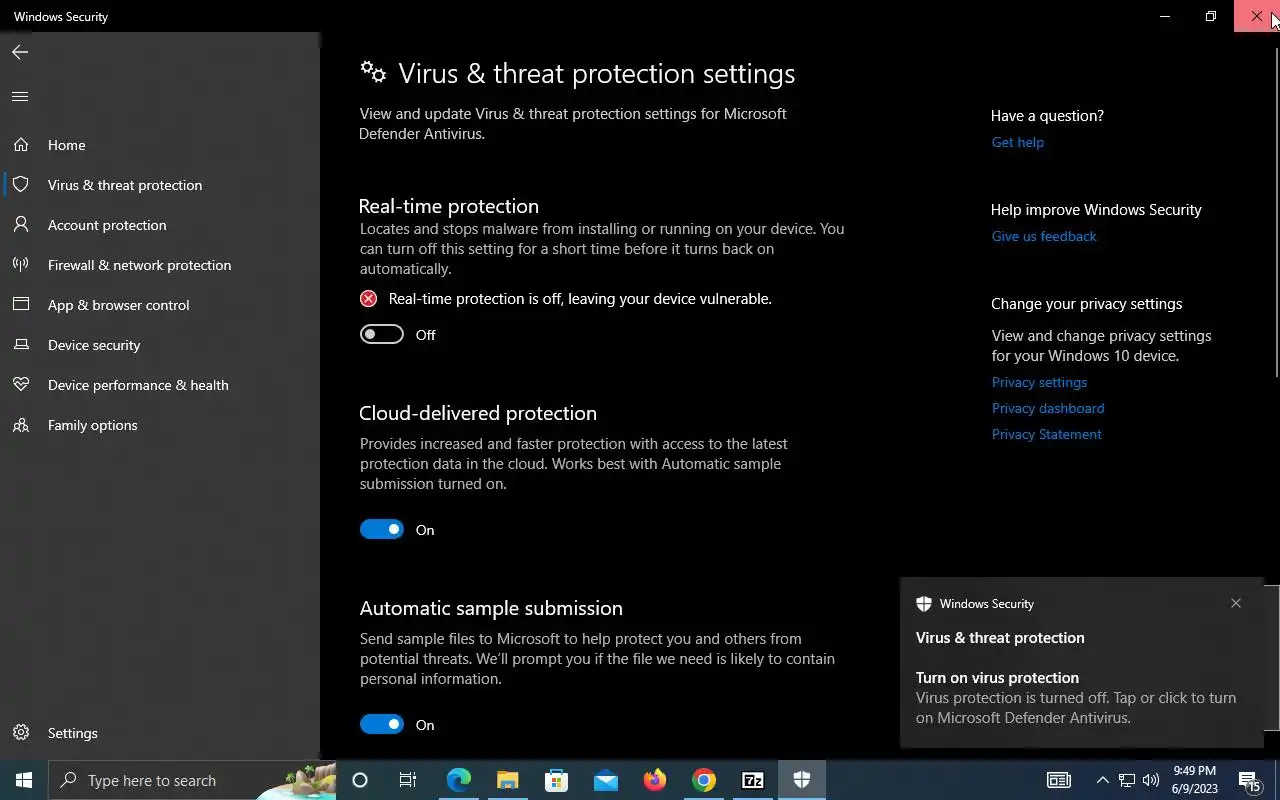Open the Windows Start menu

pyautogui.click(x=24, y=780)
